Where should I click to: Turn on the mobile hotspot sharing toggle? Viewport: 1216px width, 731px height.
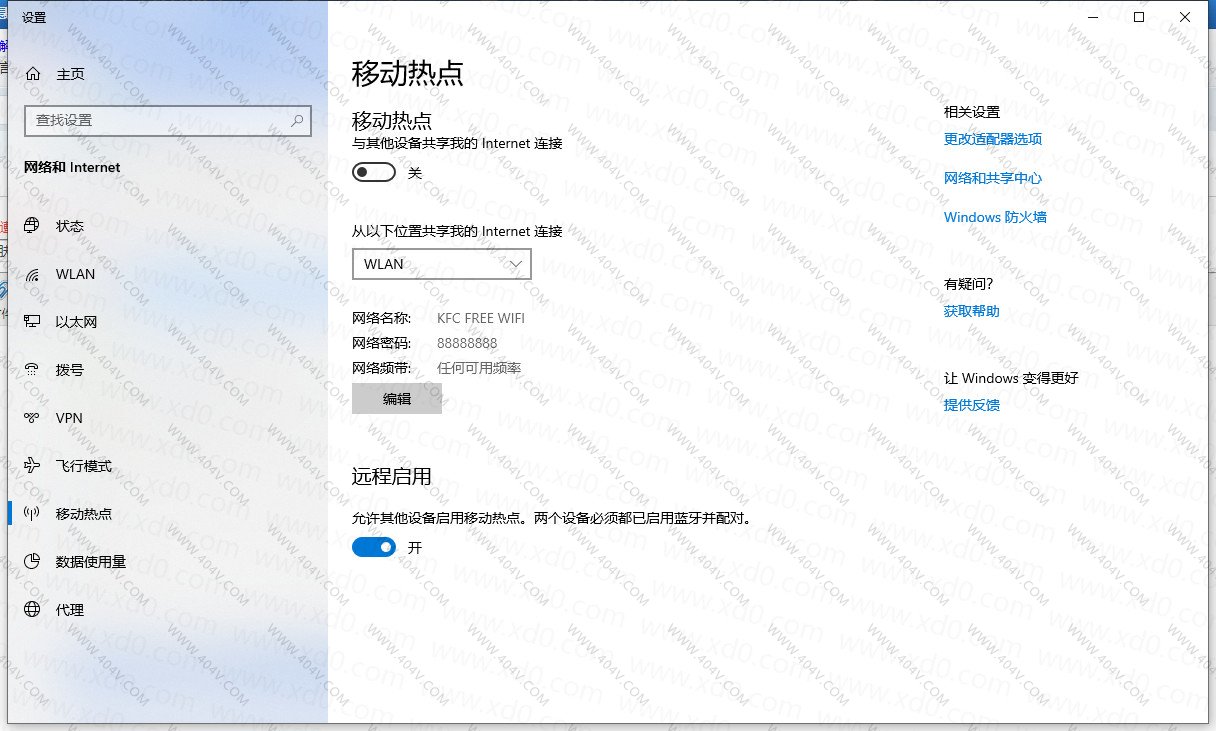[374, 173]
